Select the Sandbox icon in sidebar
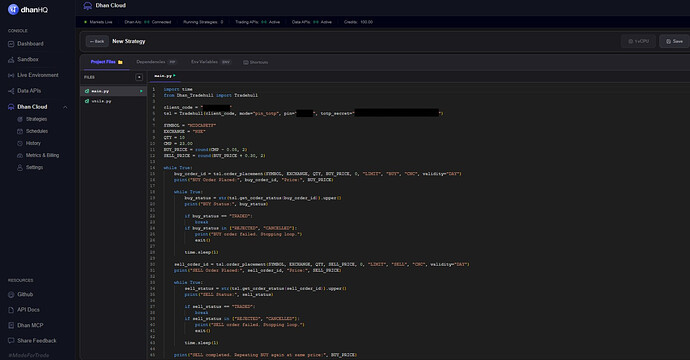This screenshot has width=690, height=360. [x=11, y=59]
